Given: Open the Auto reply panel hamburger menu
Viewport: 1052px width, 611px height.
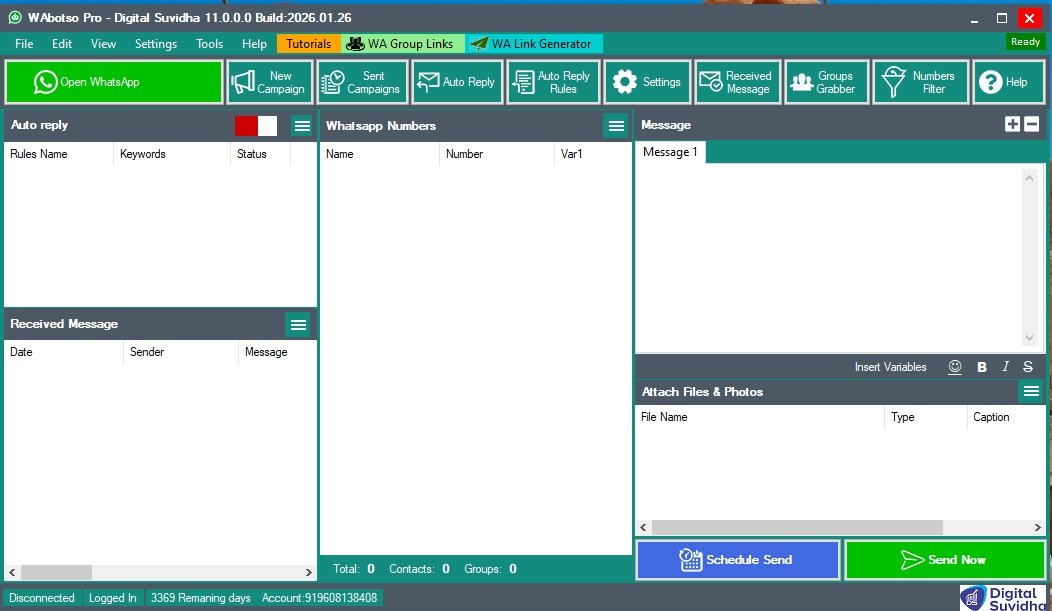Looking at the screenshot, I should point(302,125).
